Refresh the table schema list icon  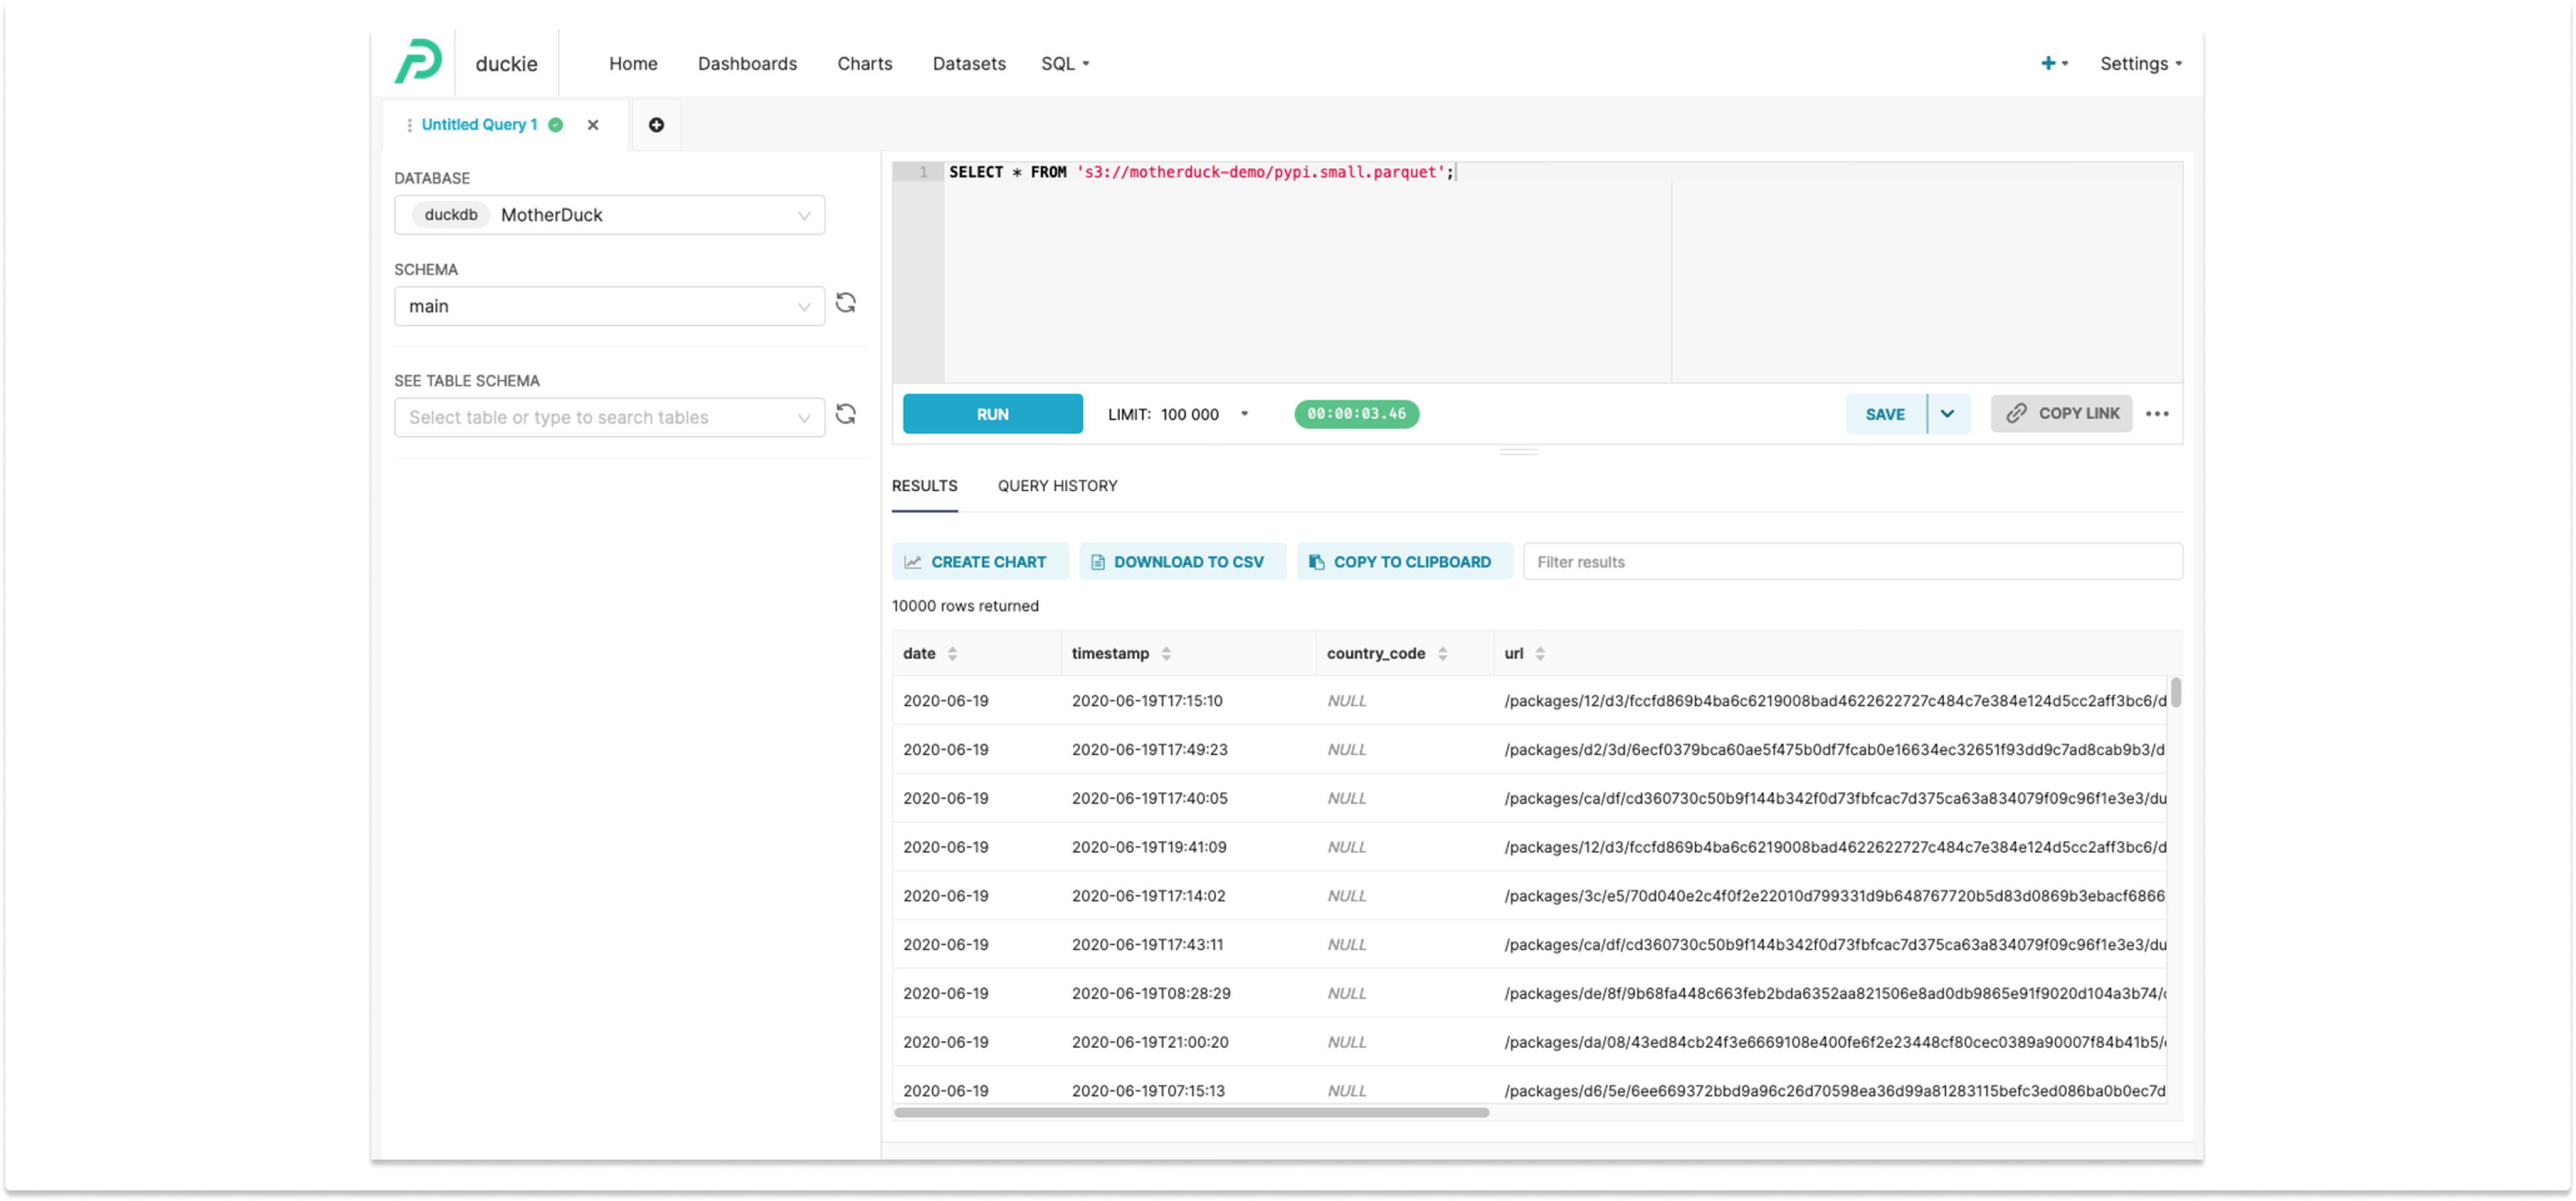846,414
